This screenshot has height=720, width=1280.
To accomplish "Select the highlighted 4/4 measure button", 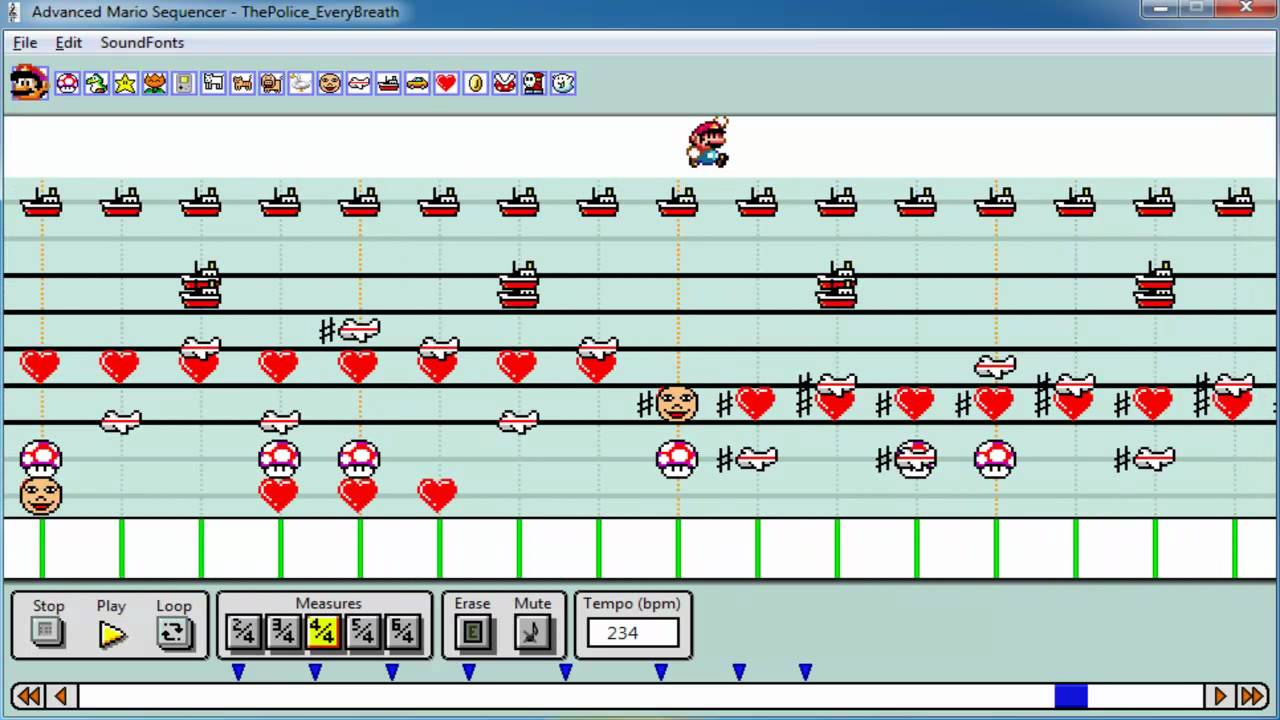I will [323, 632].
